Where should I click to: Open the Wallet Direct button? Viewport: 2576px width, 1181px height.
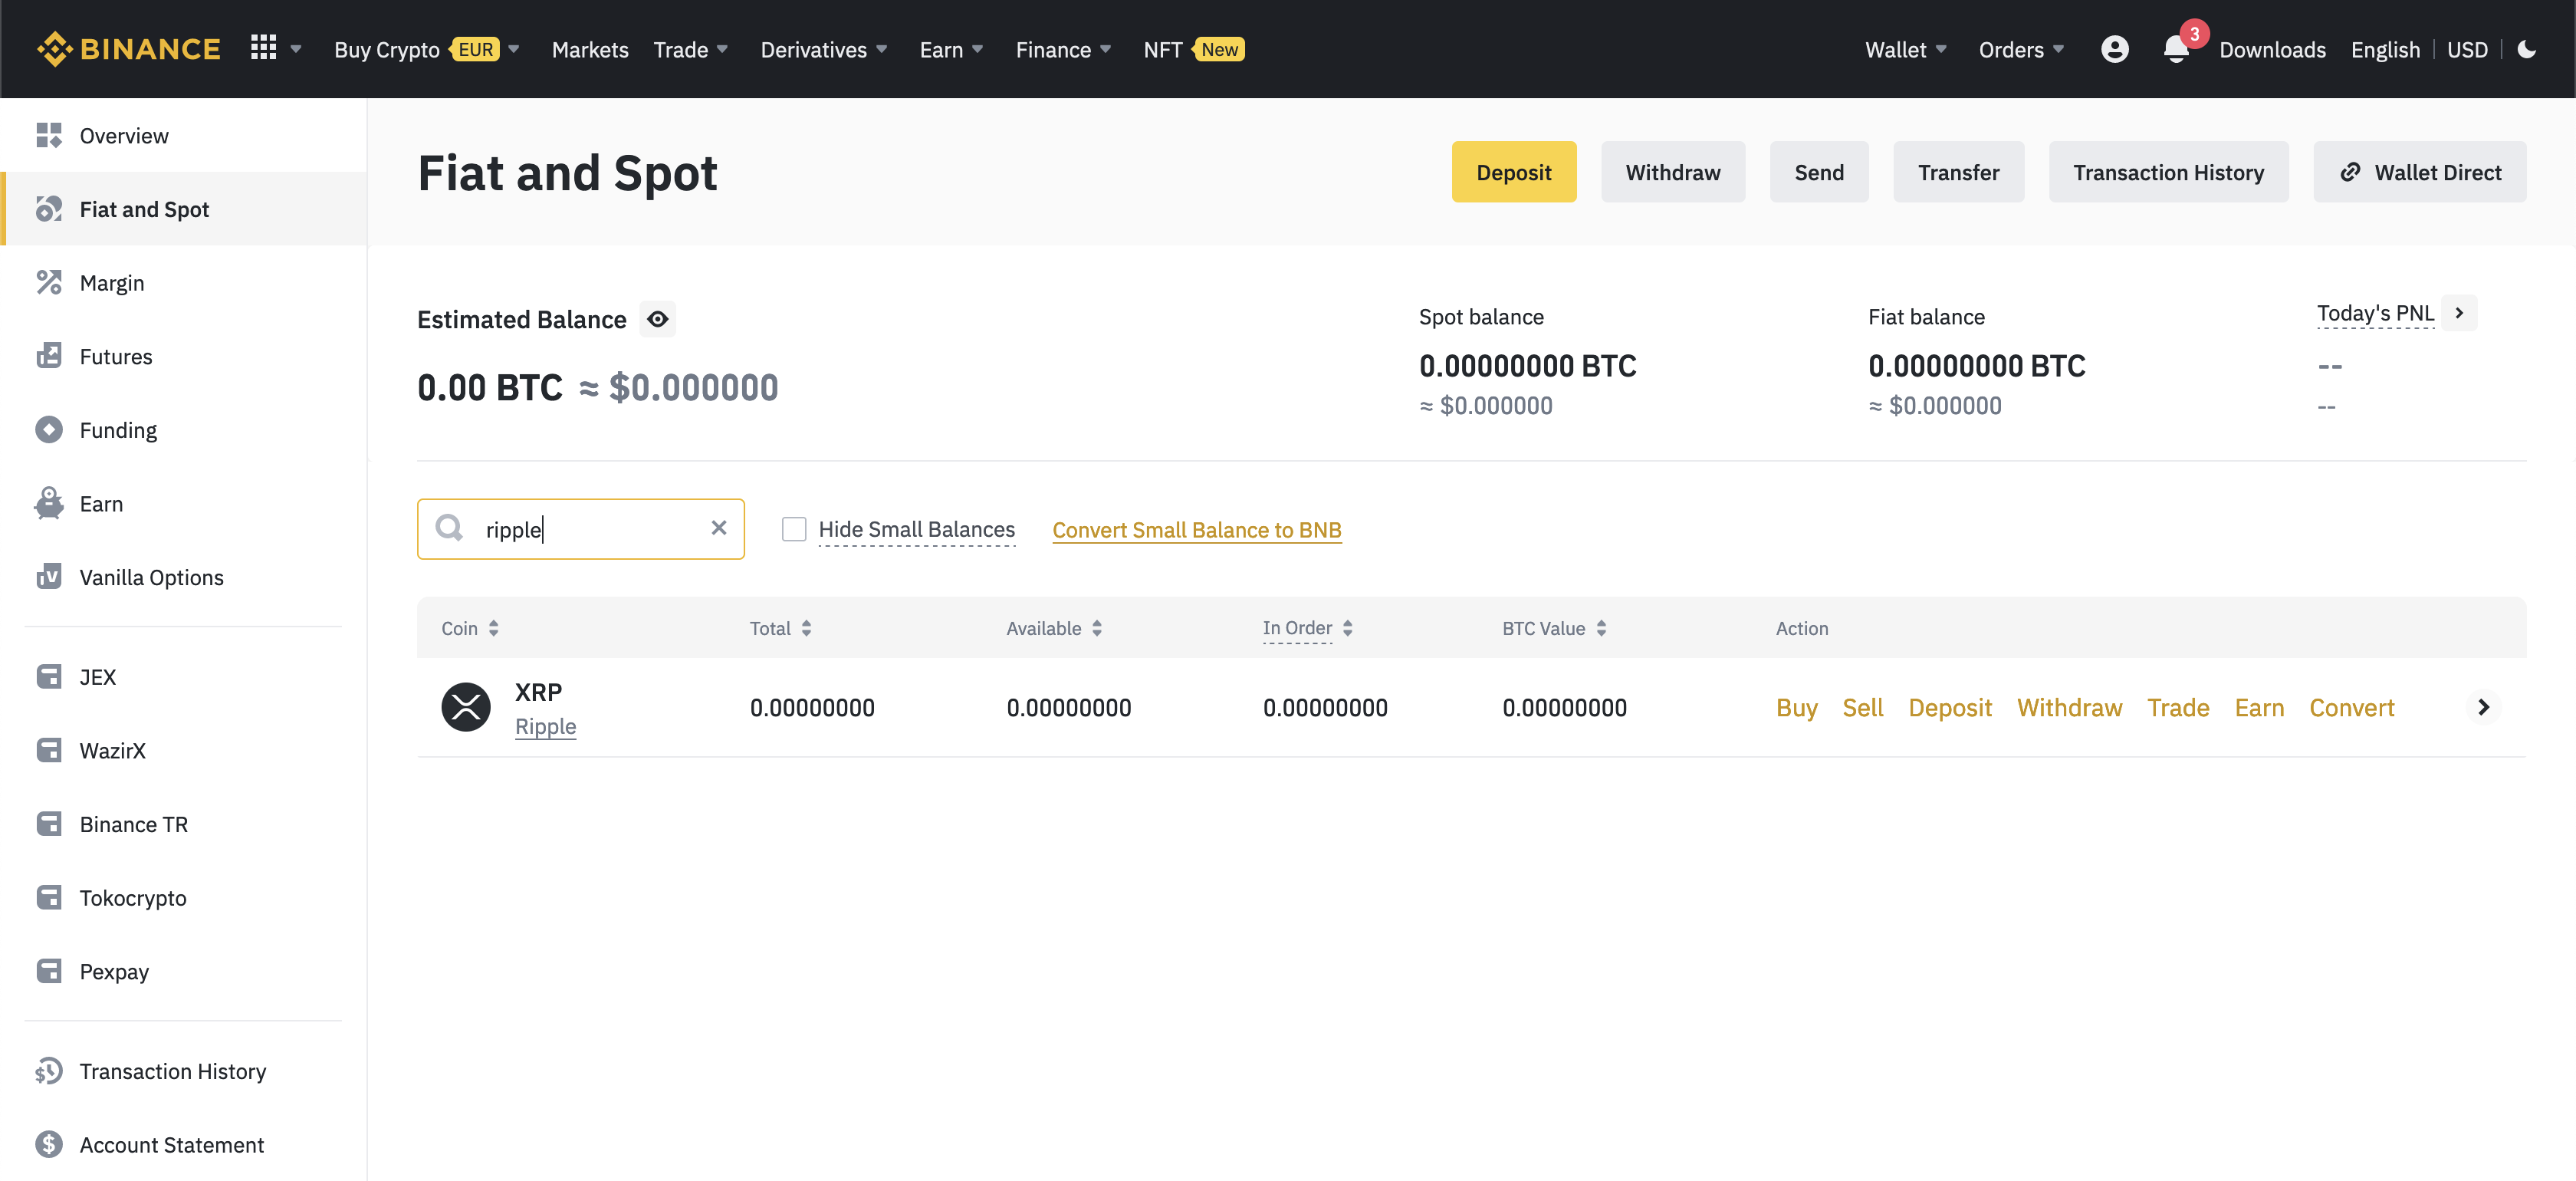pyautogui.click(x=2419, y=171)
